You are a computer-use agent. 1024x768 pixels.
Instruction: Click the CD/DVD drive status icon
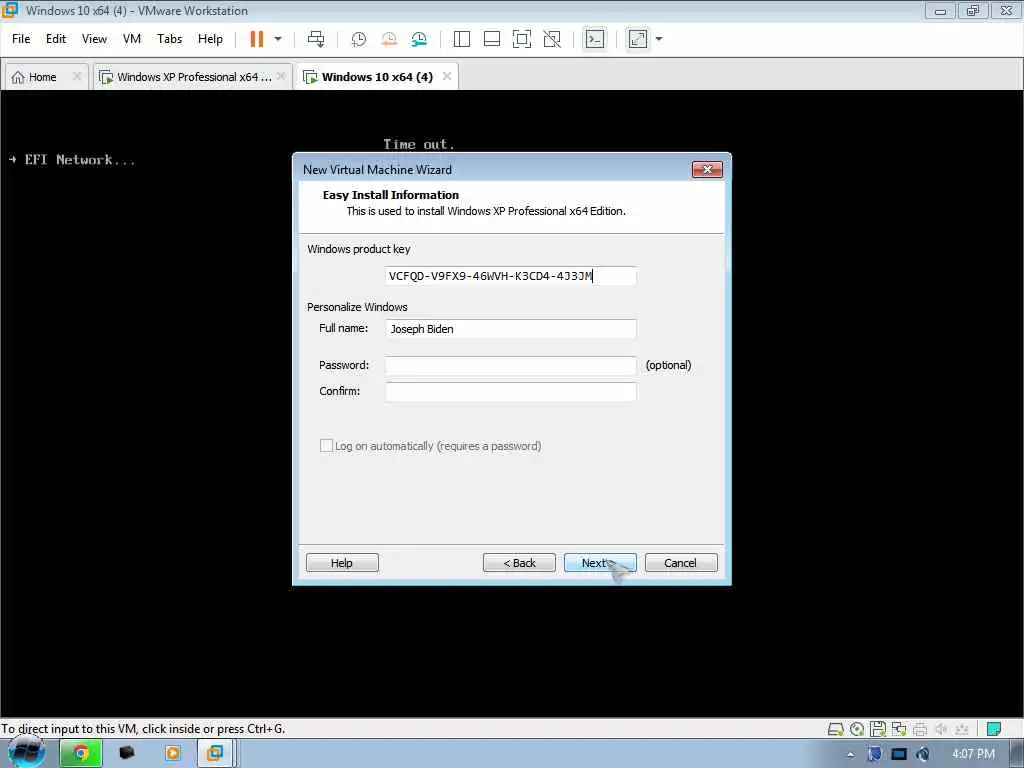pos(857,729)
